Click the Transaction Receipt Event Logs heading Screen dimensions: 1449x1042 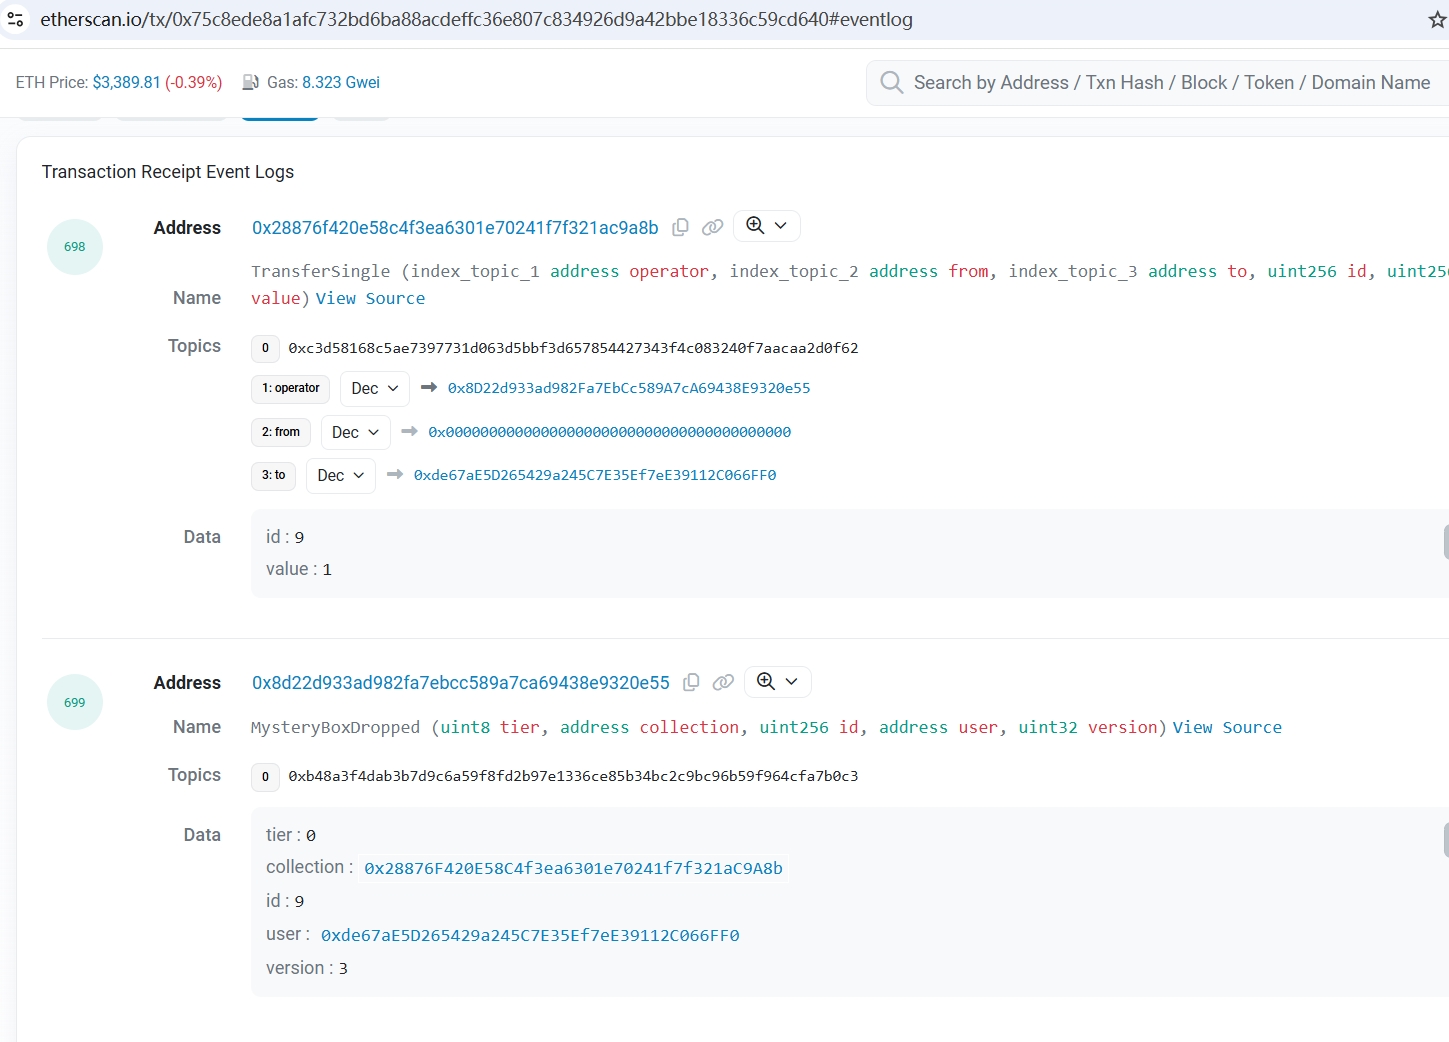(168, 172)
